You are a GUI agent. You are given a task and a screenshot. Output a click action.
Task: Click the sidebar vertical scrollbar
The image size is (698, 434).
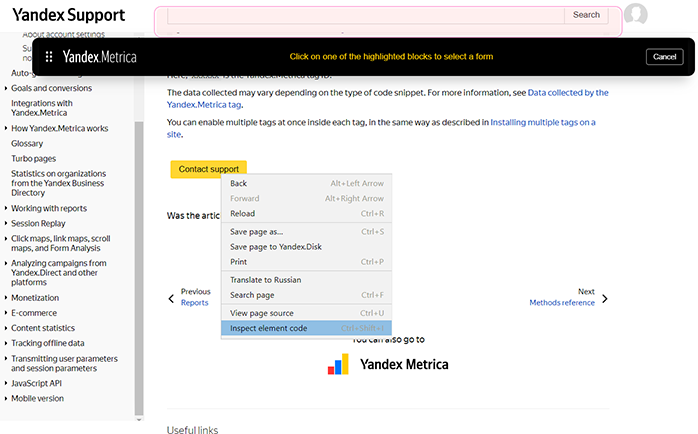139,260
